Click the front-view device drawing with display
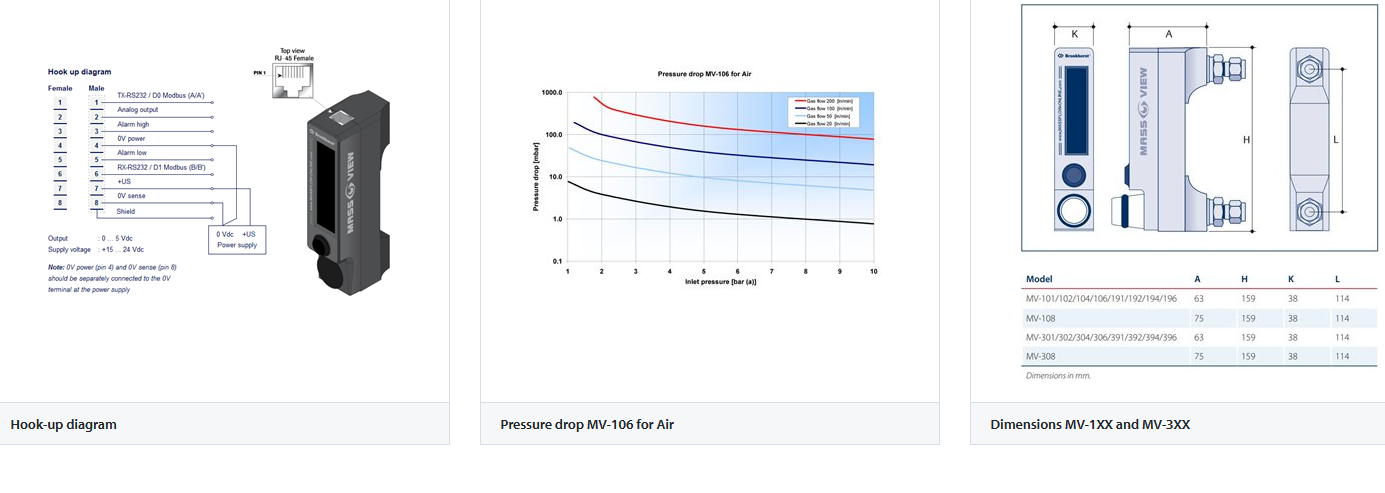The height and width of the screenshot is (493, 1385). click(x=1074, y=140)
